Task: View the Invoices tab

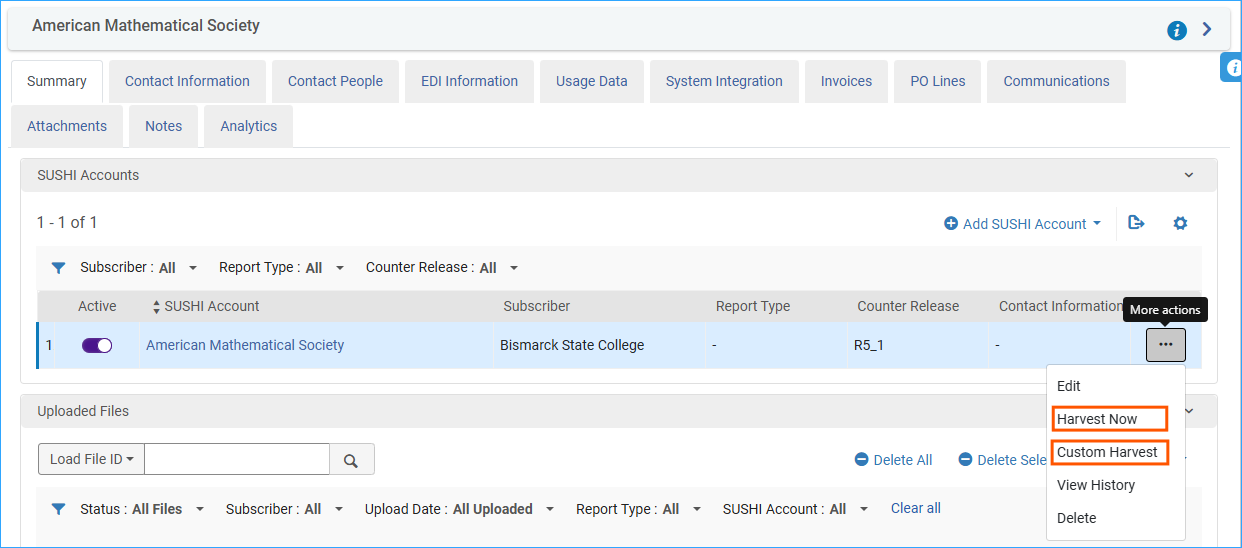Action: tap(846, 81)
